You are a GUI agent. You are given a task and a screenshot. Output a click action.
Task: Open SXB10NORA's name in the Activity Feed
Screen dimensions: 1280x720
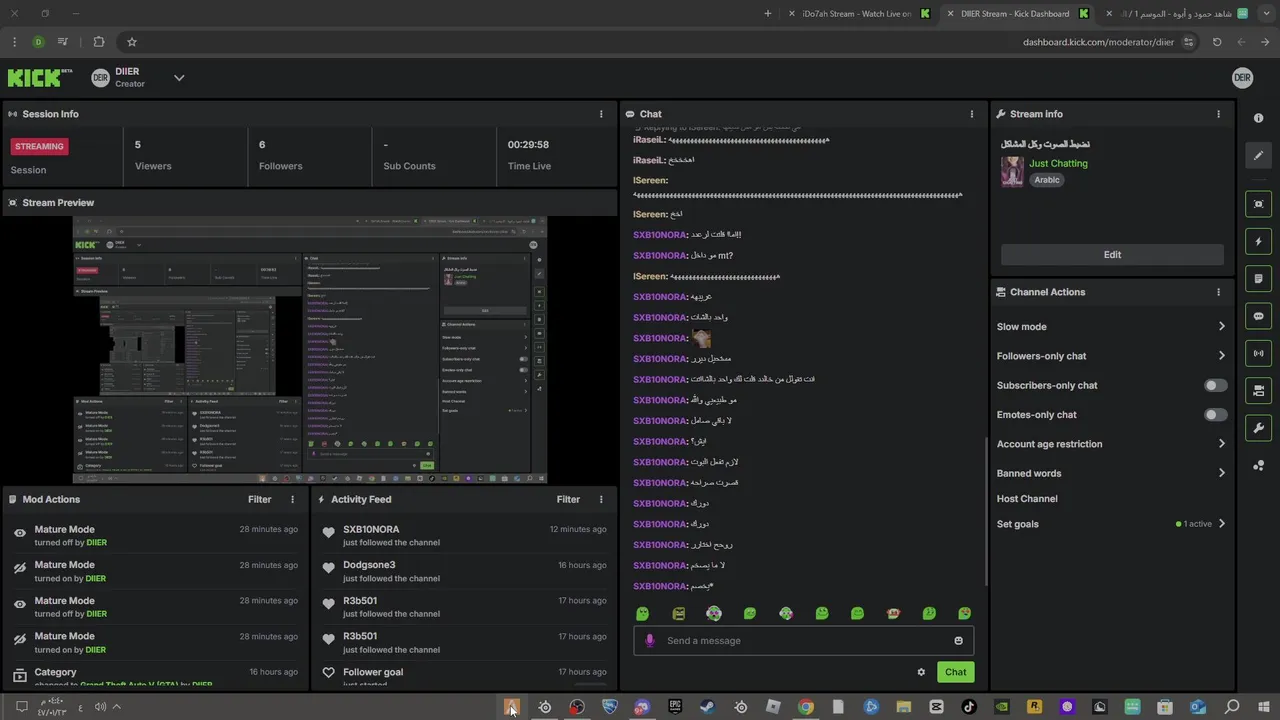pyautogui.click(x=371, y=529)
